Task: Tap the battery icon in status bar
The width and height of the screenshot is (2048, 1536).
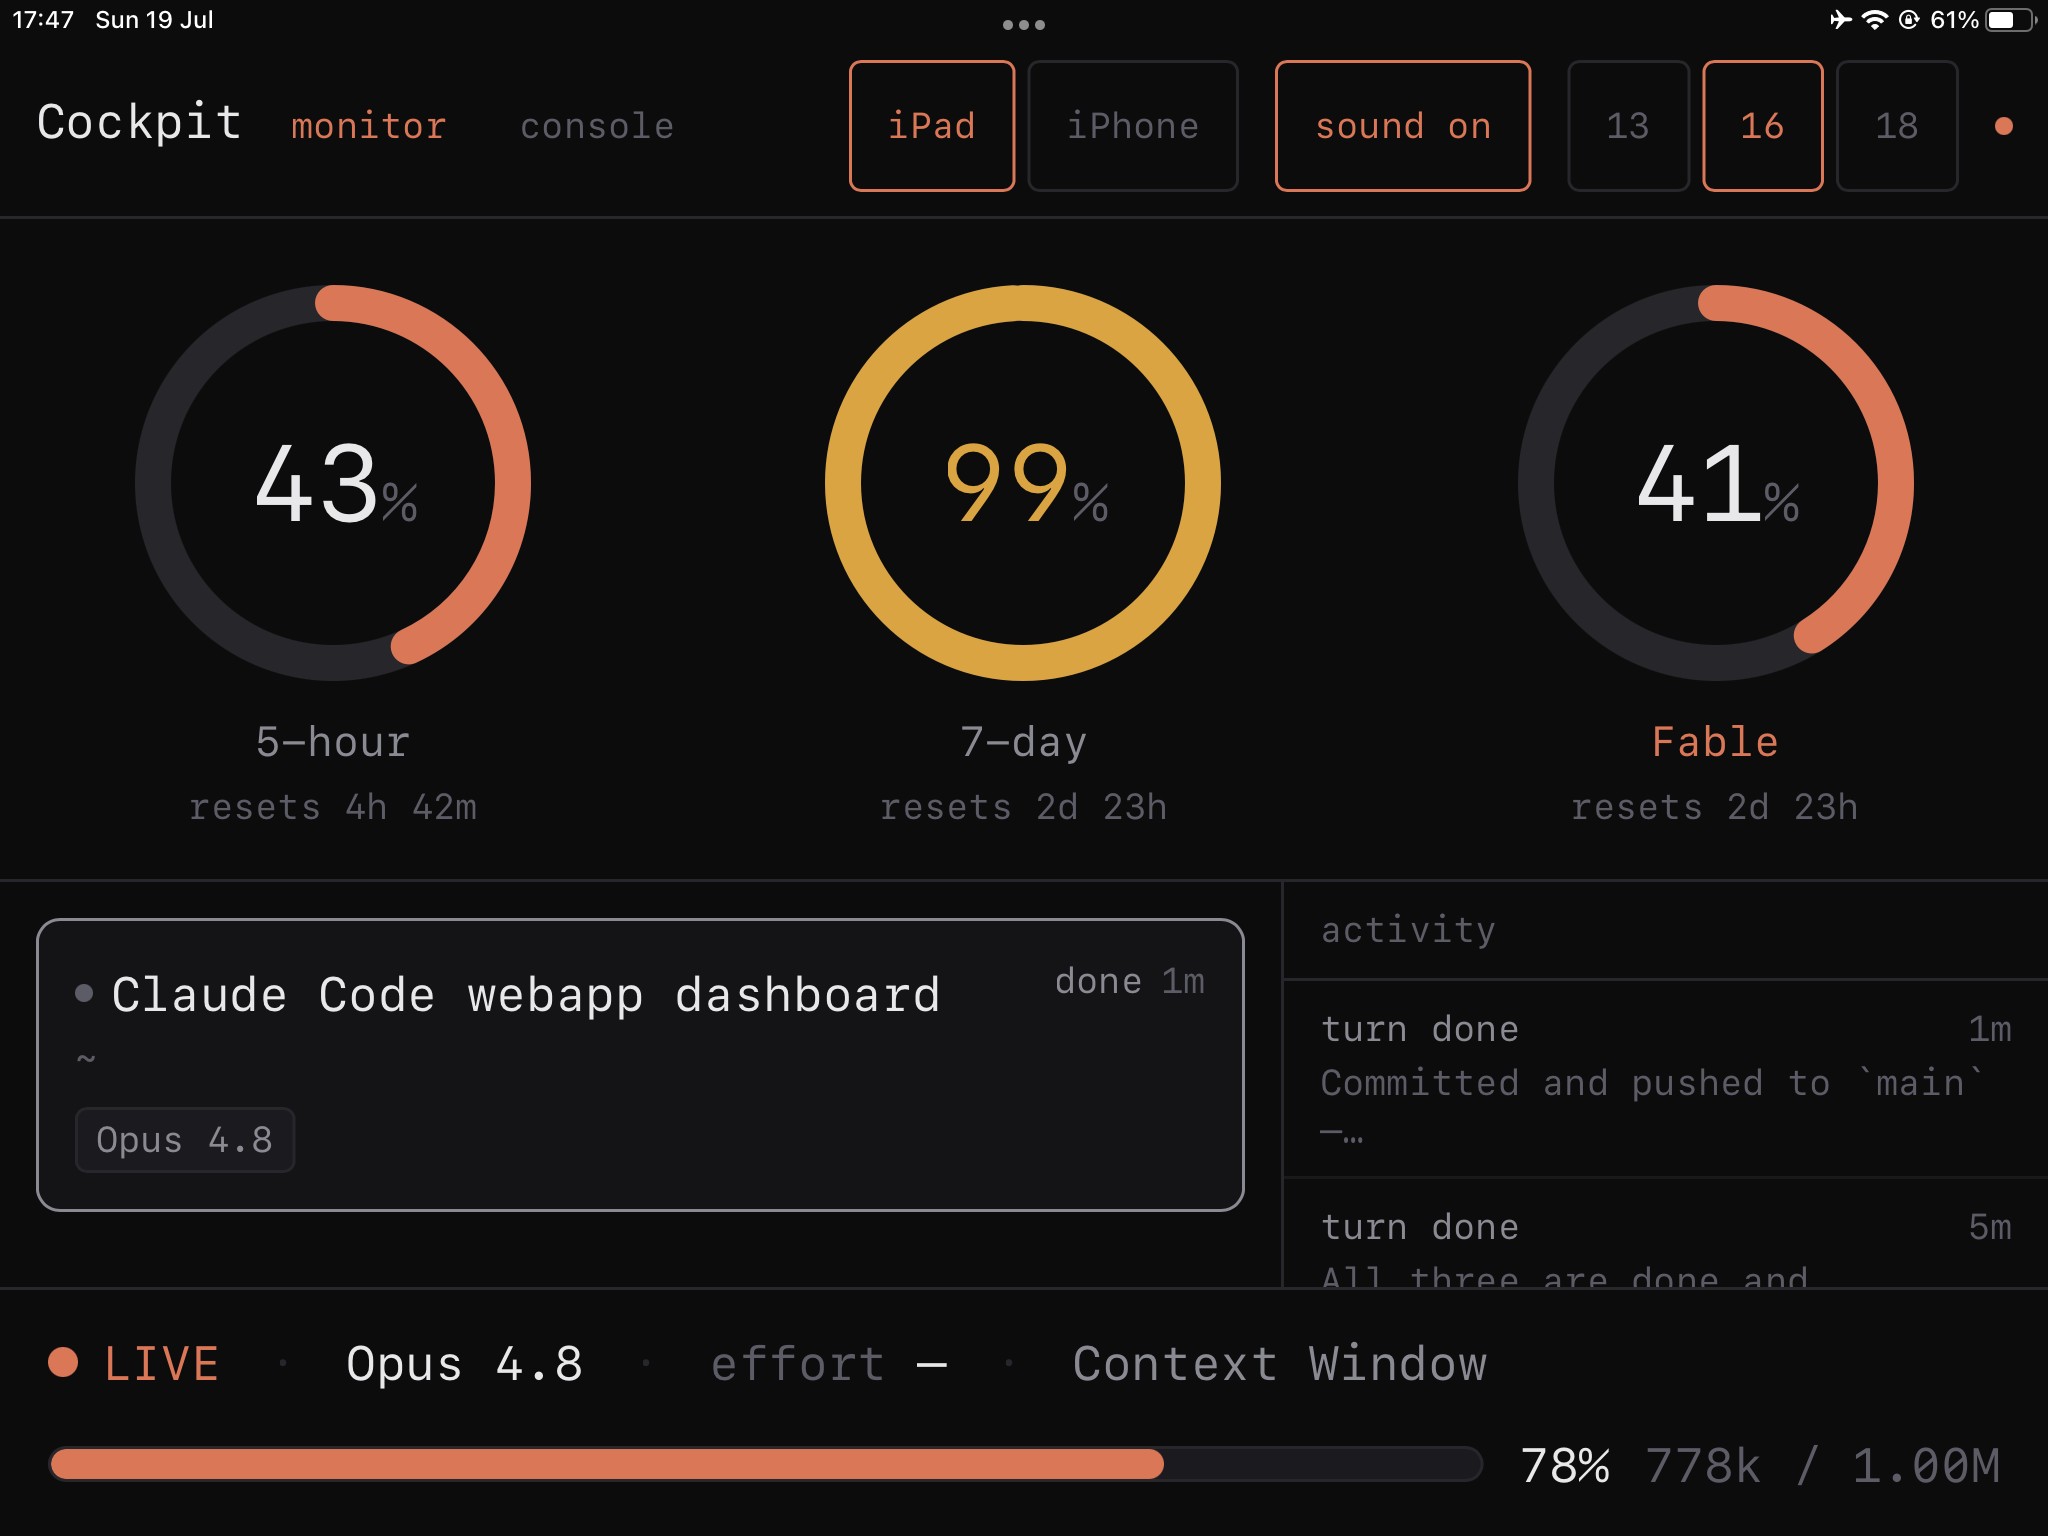Action: tap(2010, 20)
